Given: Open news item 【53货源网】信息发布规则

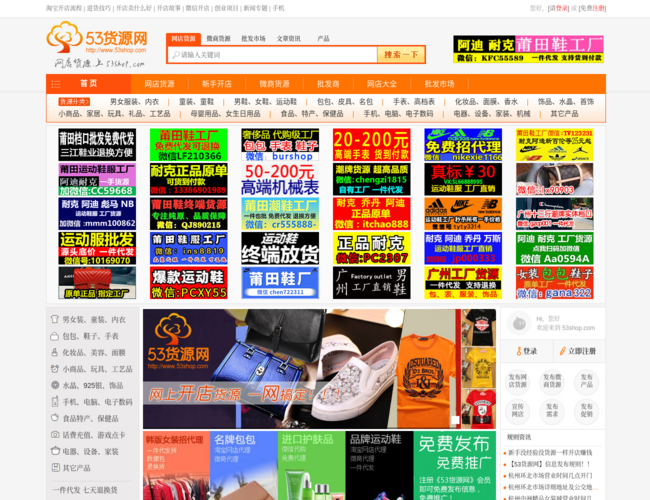Looking at the screenshot, I should pyautogui.click(x=549, y=464).
